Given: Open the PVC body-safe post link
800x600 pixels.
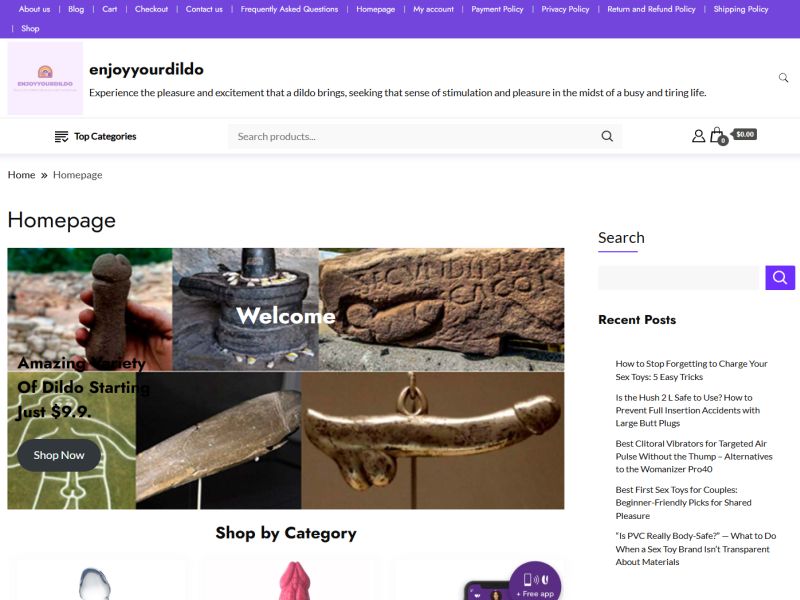Looking at the screenshot, I should click(695, 549).
